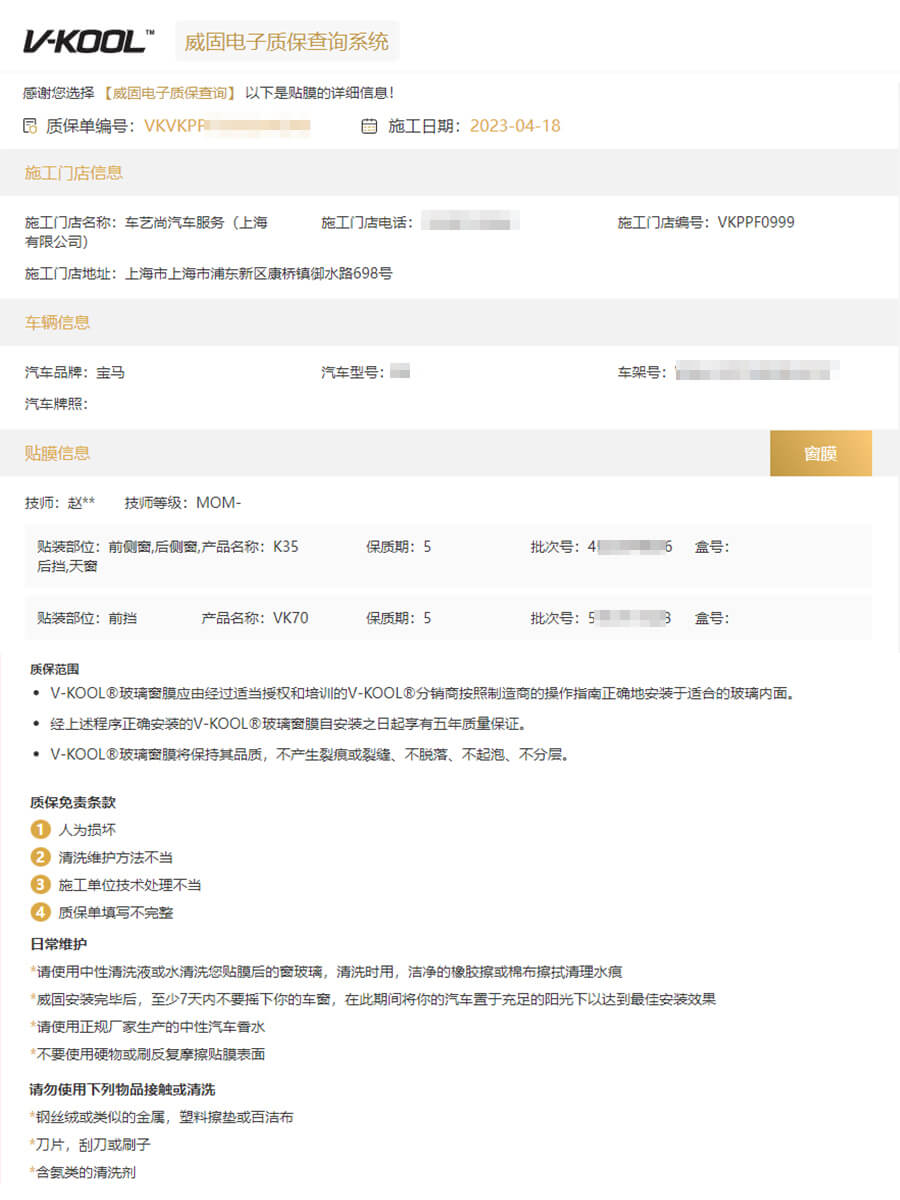Screen dimensions: 900x1200
Task: Click the number 4 badge beside 质保单填写不完整
Action: pos(40,912)
